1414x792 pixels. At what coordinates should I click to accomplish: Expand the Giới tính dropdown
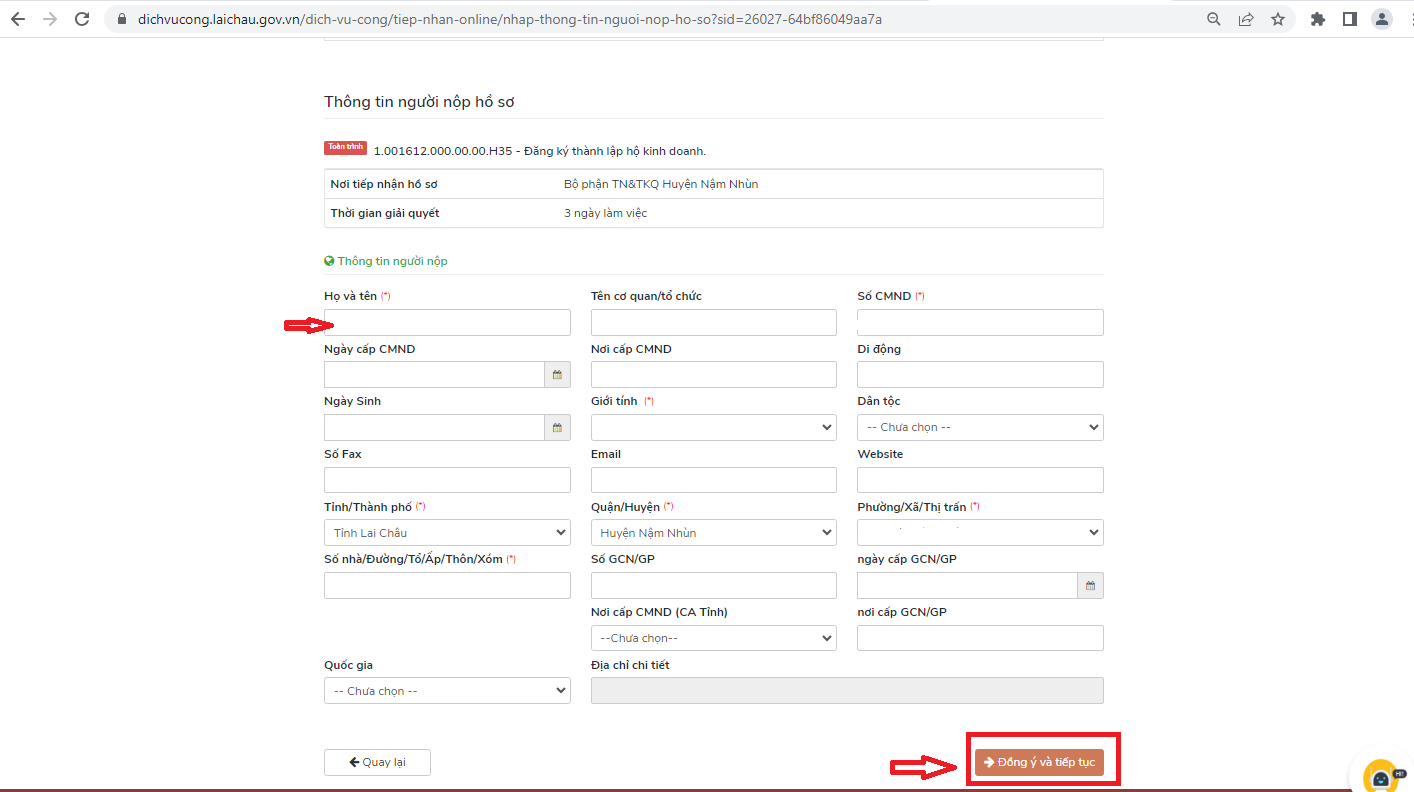click(713, 428)
